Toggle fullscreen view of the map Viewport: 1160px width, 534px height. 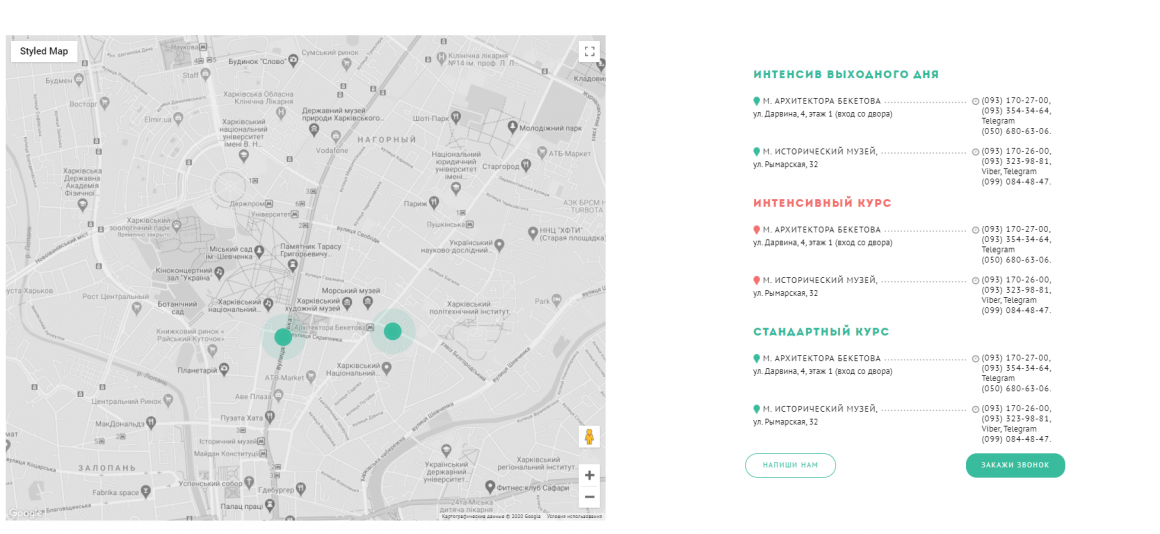click(589, 51)
